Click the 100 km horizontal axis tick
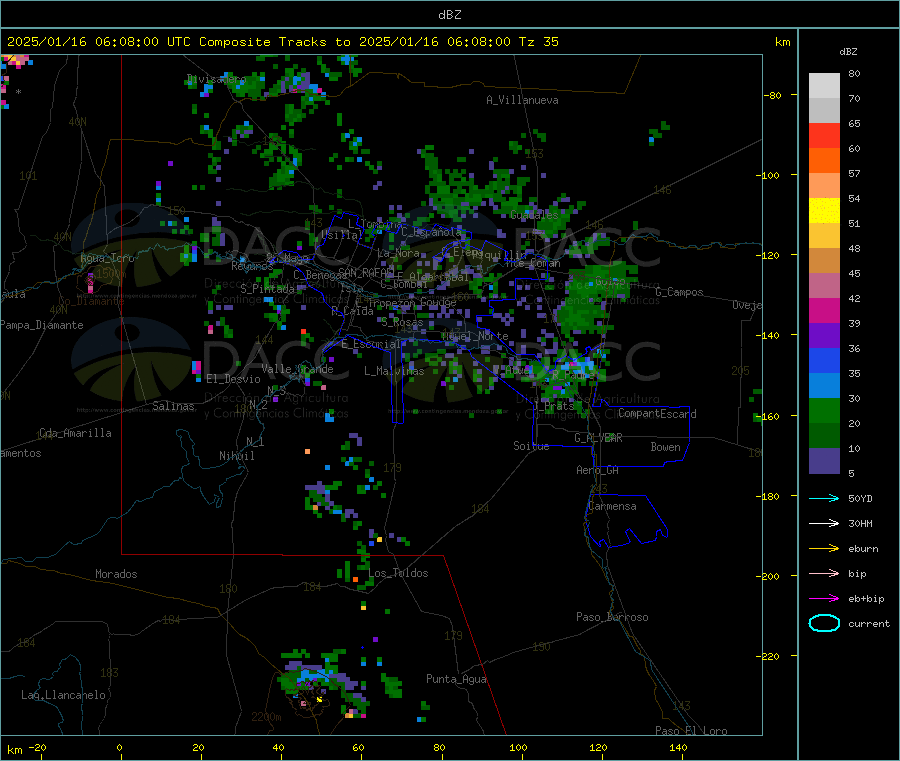Screen dimensions: 900x761 [x=518, y=748]
